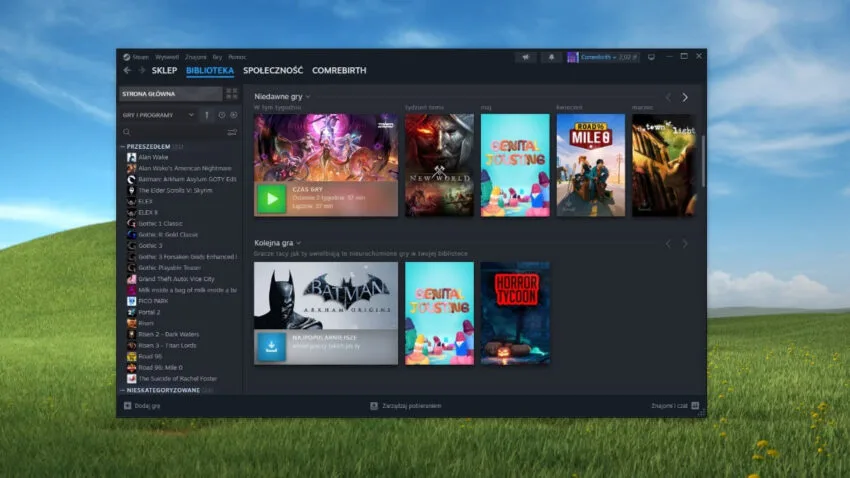Image resolution: width=850 pixels, height=478 pixels.
Task: Toggle the ready-to-play filter icon
Action: pos(234,115)
